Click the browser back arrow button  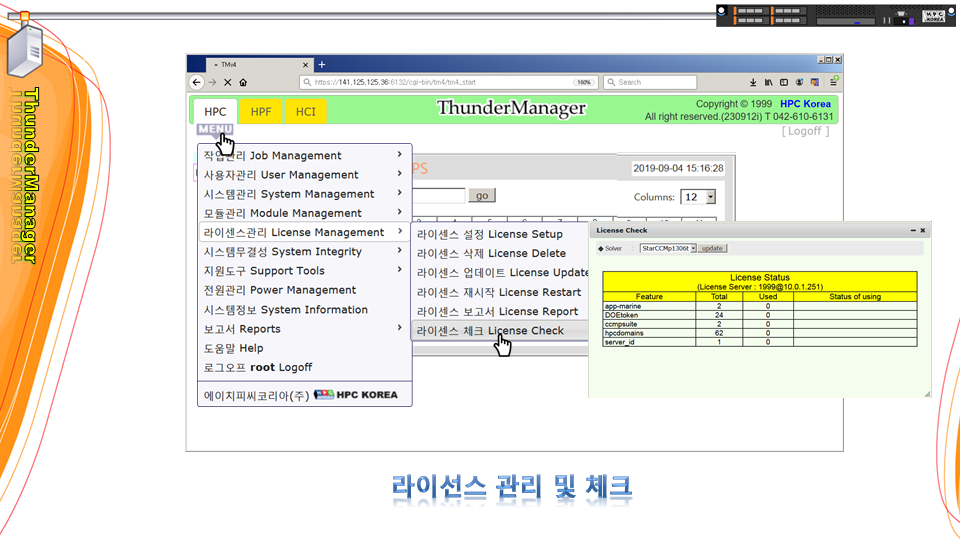click(197, 83)
